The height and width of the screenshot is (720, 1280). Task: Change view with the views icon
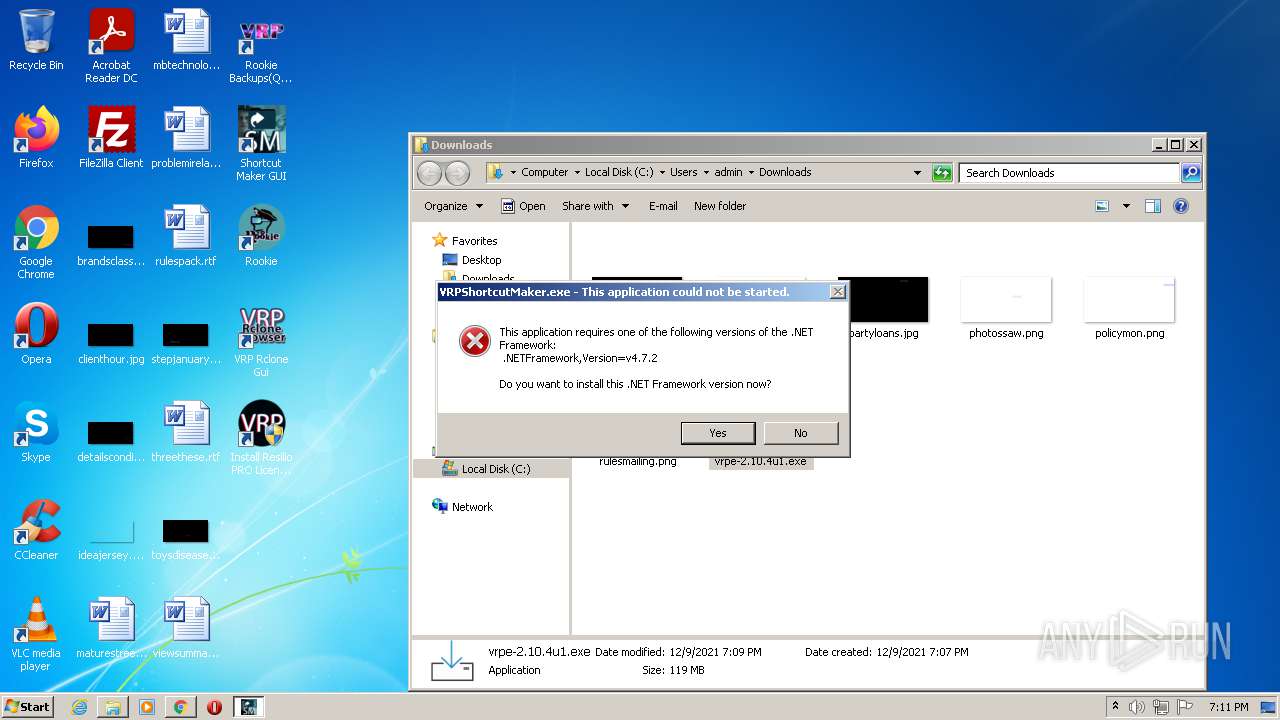[x=1102, y=206]
